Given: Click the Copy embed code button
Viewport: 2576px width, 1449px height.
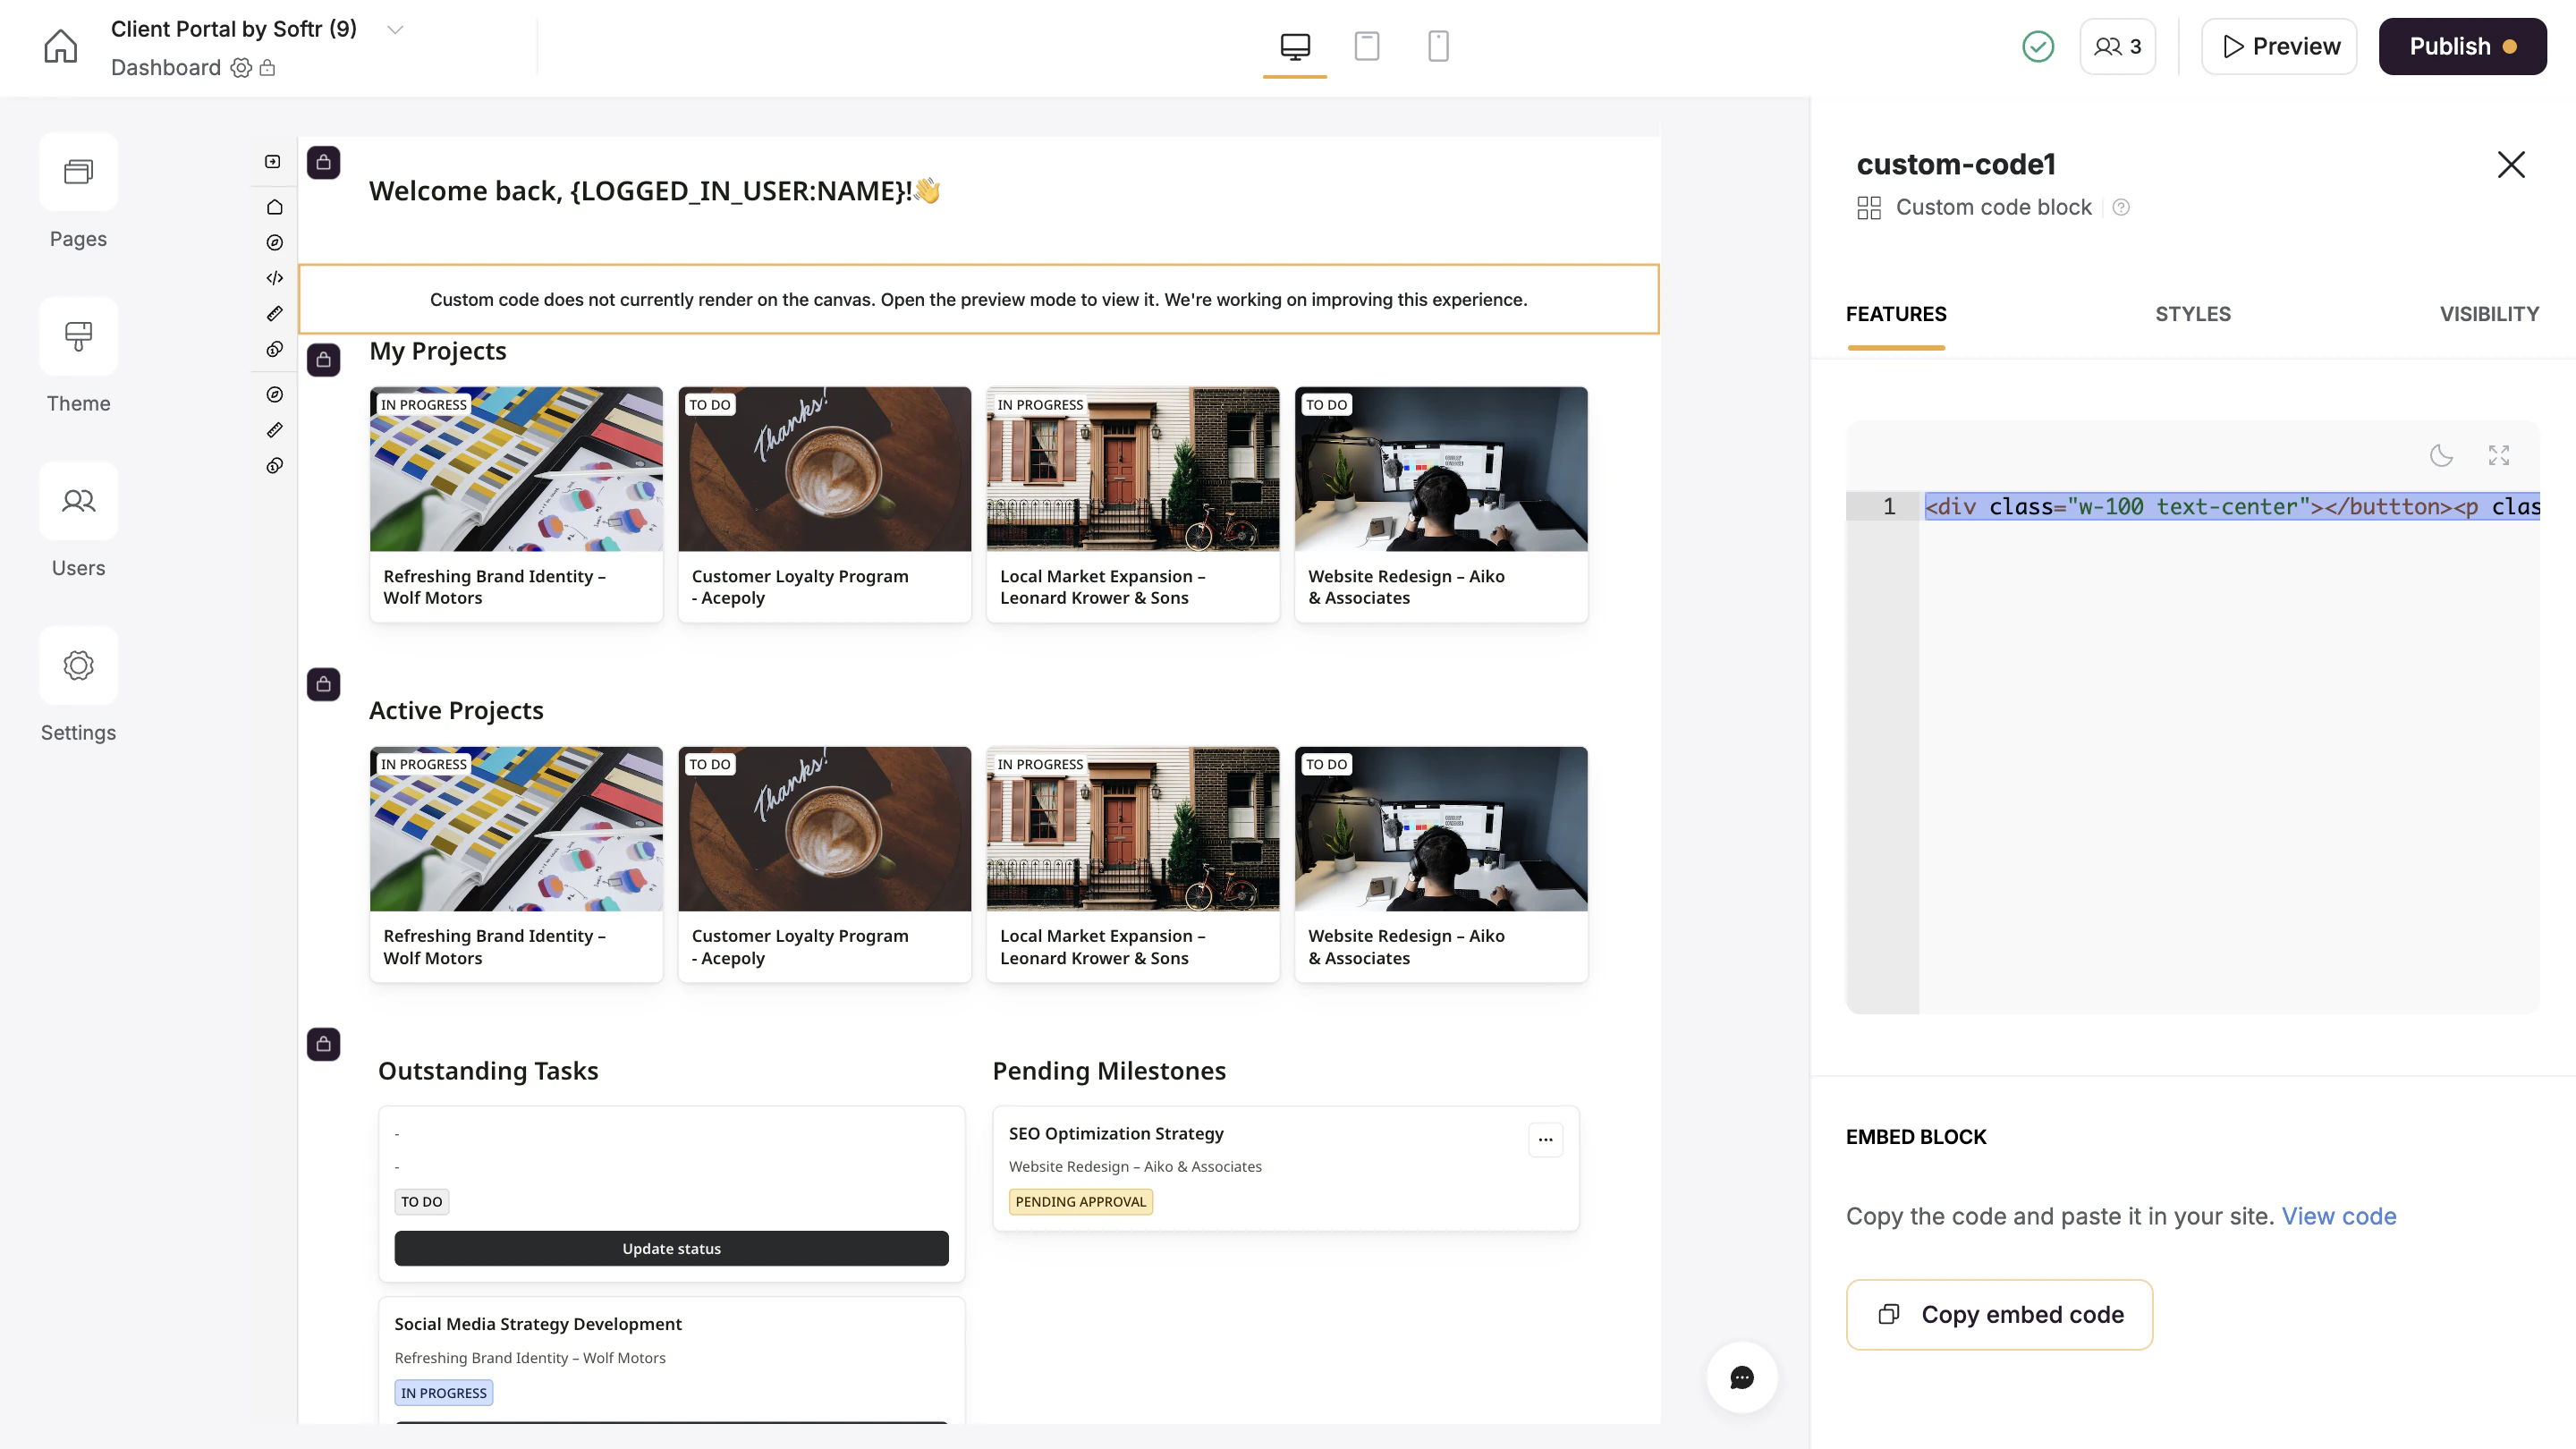Looking at the screenshot, I should 1999,1314.
